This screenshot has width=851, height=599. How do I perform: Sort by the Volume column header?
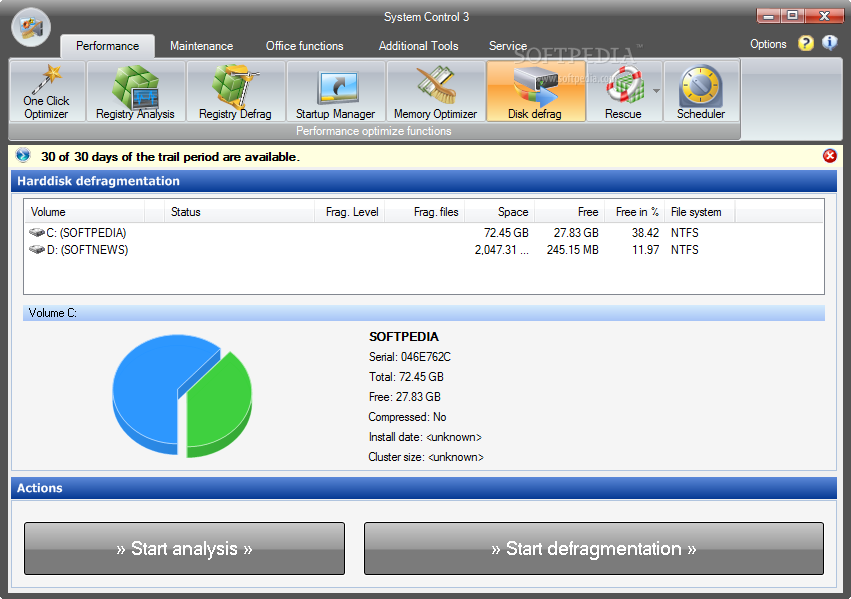pyautogui.click(x=84, y=212)
